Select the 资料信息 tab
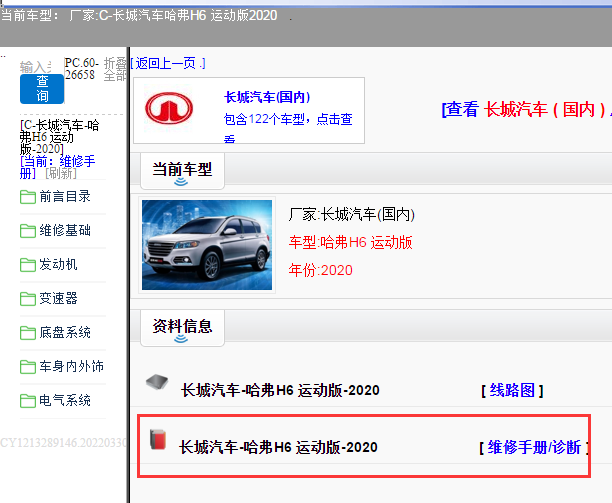Viewport: 612px width, 503px height. click(x=182, y=327)
